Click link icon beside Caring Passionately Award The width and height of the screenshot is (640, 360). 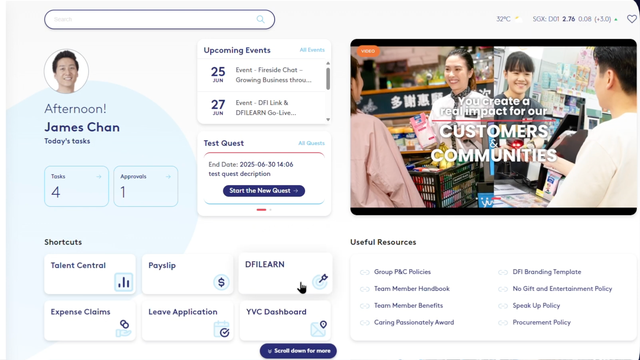click(x=364, y=322)
